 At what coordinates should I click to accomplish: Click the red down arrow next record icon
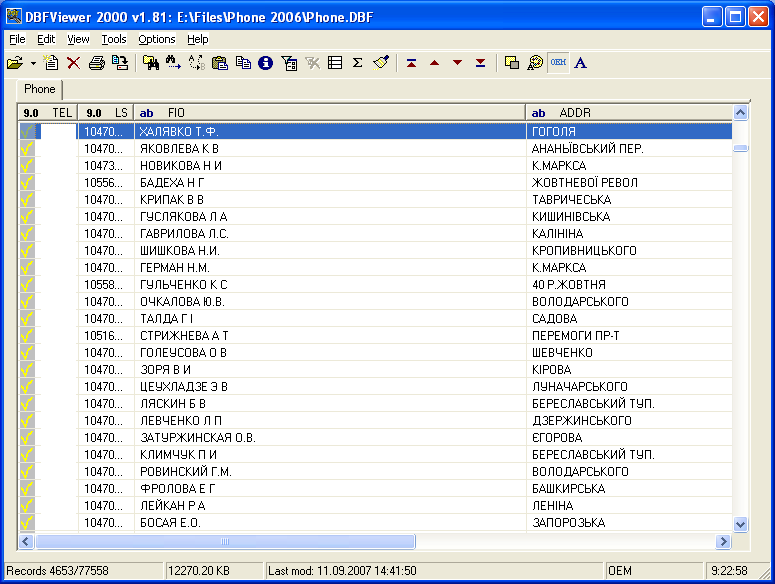tap(458, 63)
